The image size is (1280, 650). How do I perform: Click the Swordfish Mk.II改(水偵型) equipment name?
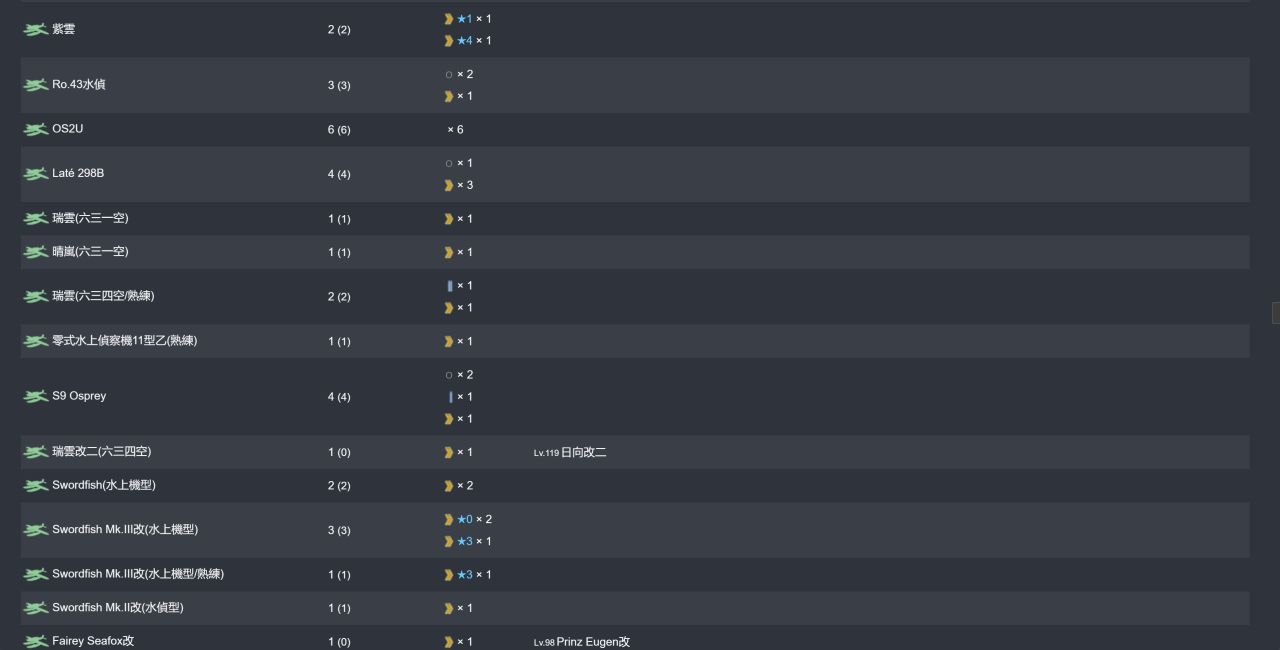point(118,608)
